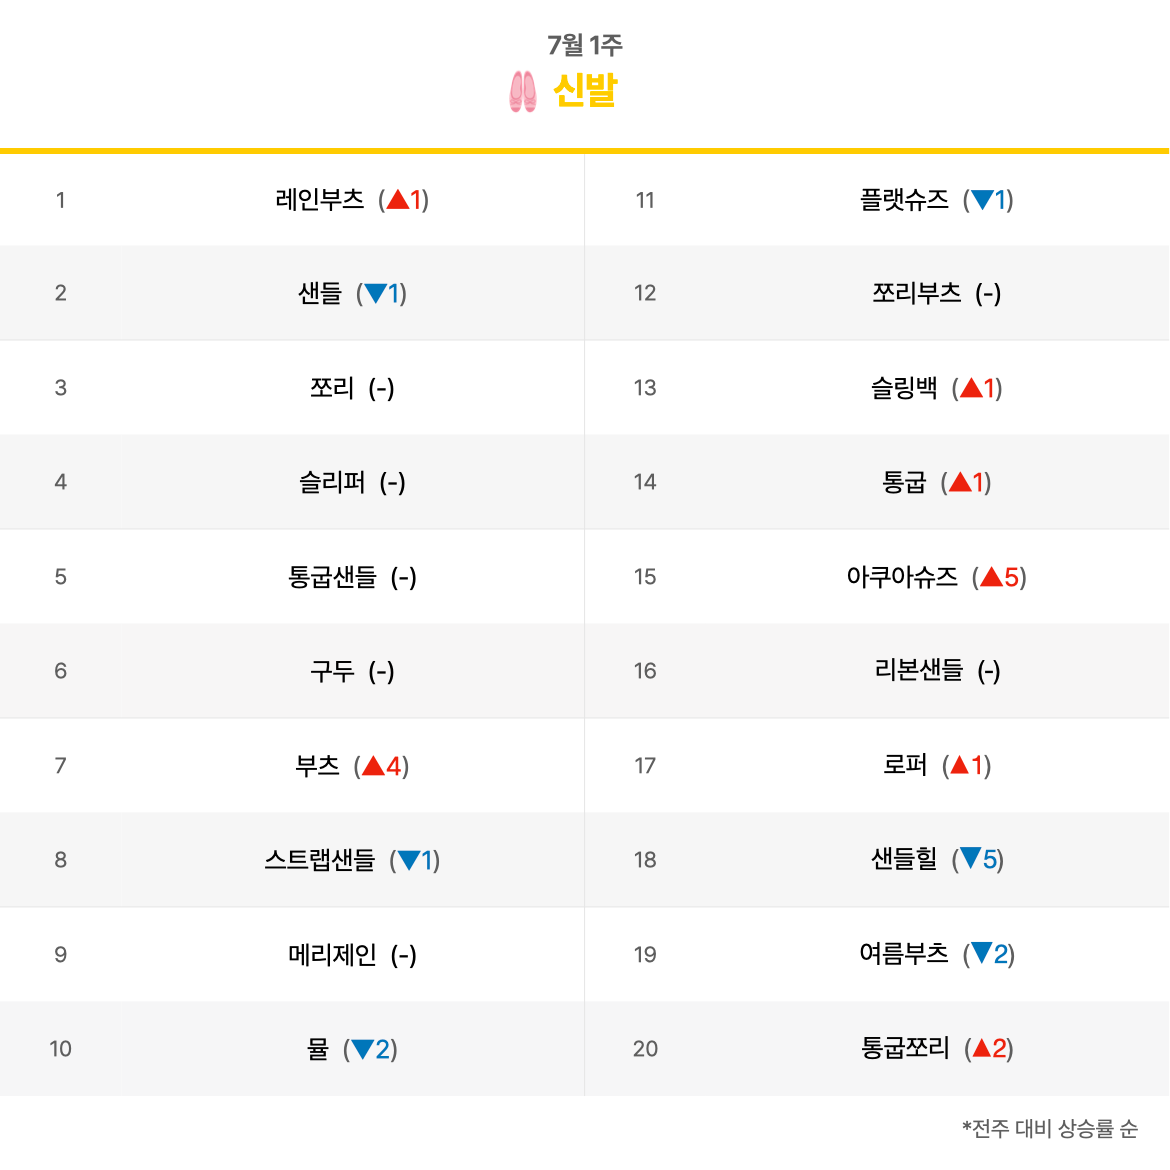Click the 스트랩샌들 ranking row

pyautogui.click(x=292, y=860)
